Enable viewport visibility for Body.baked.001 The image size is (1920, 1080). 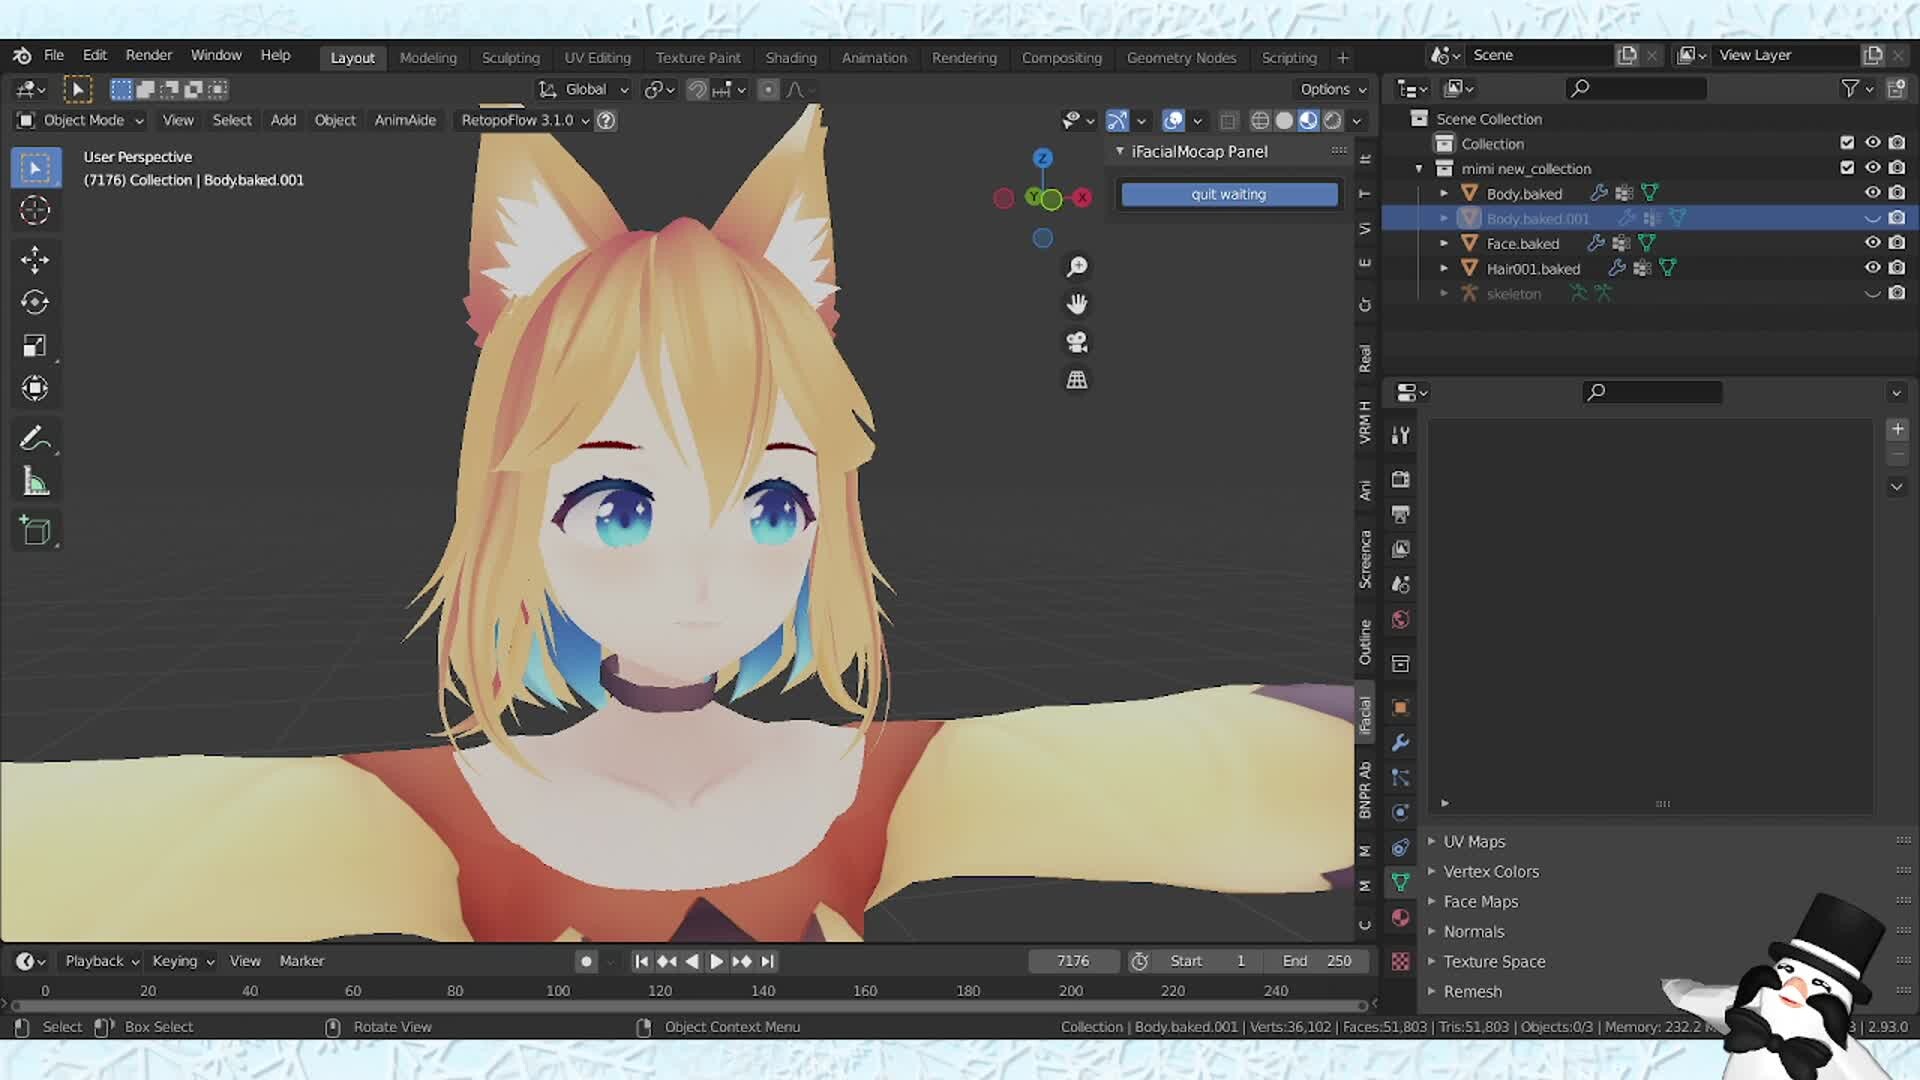pyautogui.click(x=1872, y=218)
